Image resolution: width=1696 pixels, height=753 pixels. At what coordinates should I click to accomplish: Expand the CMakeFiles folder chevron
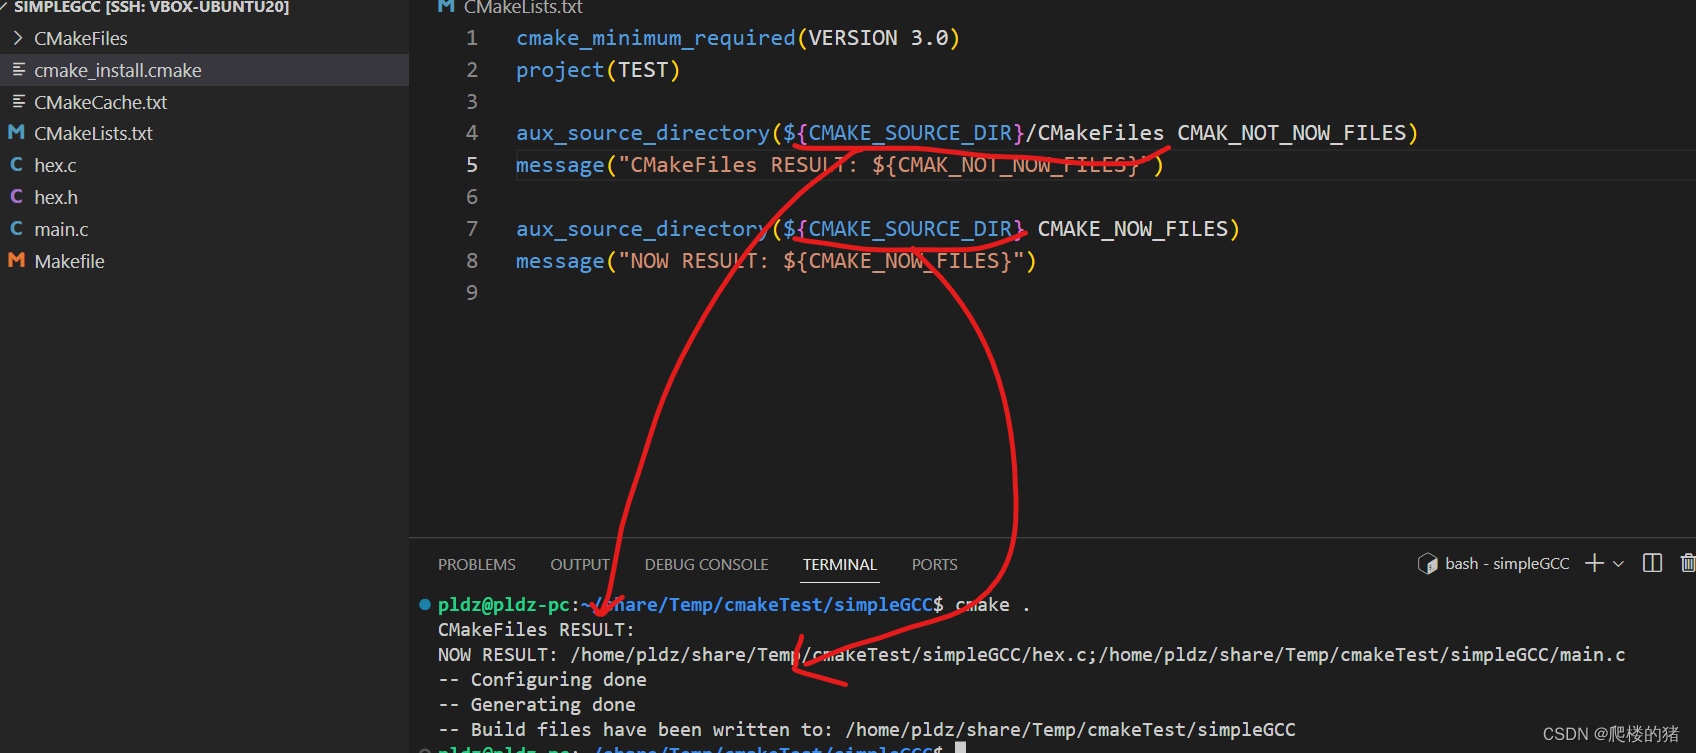(17, 38)
